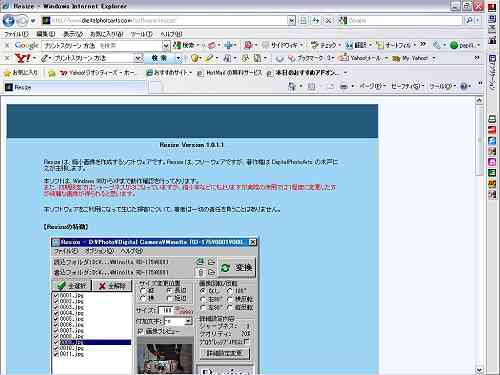Viewport: 500px width, 375px height.
Task: Open the ファイル(F) menu
Action: (16, 34)
